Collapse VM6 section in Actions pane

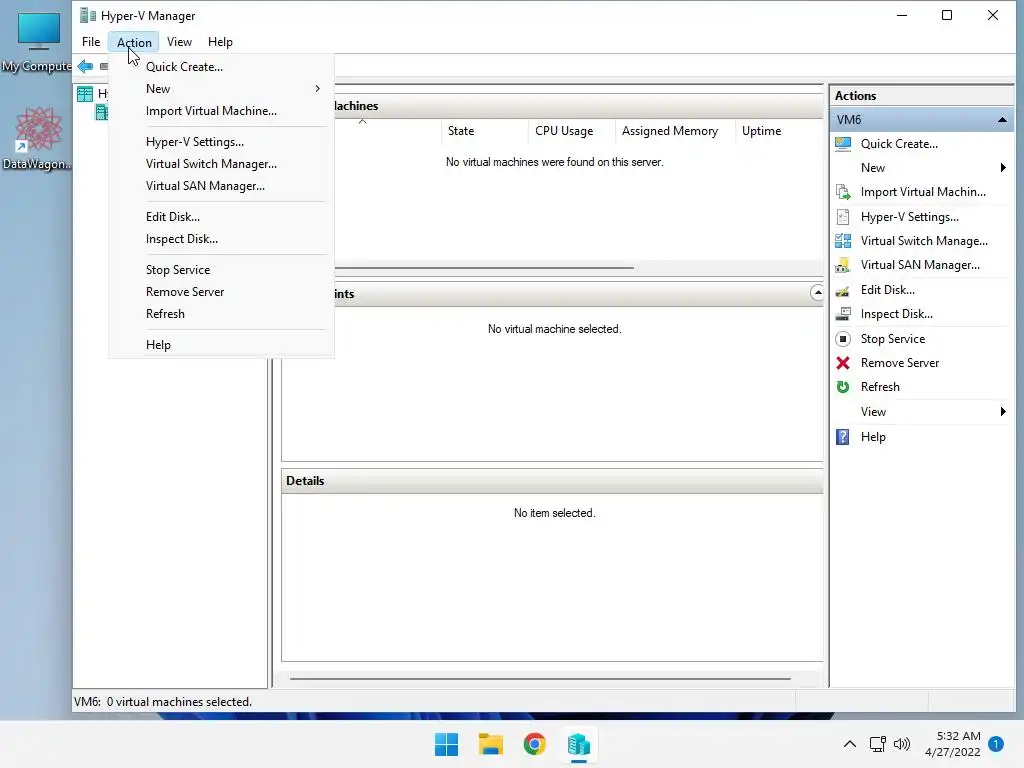point(1002,120)
